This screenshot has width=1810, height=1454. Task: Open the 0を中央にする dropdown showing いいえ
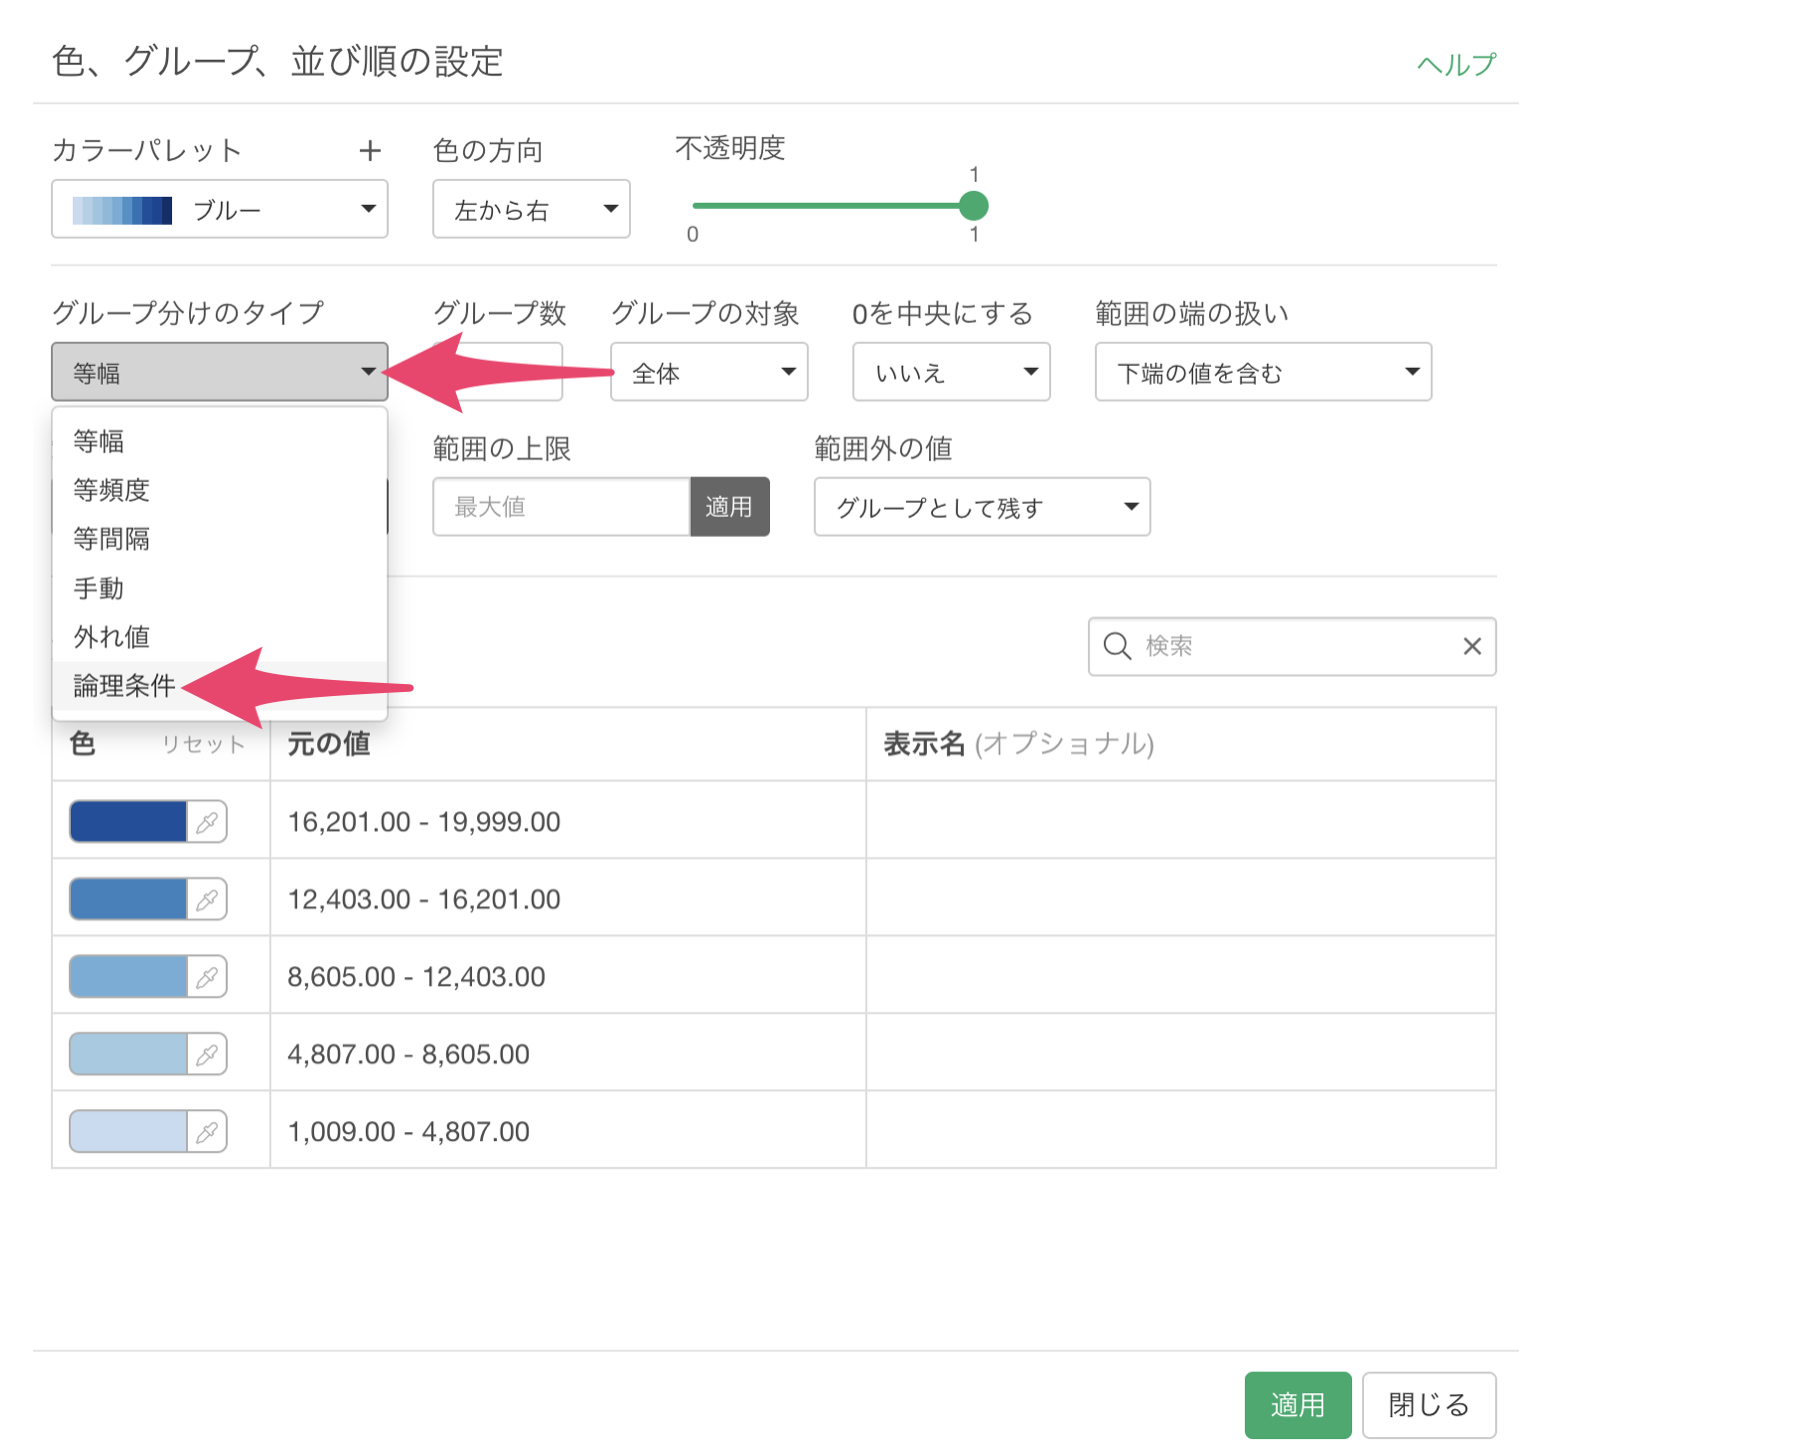tap(950, 372)
